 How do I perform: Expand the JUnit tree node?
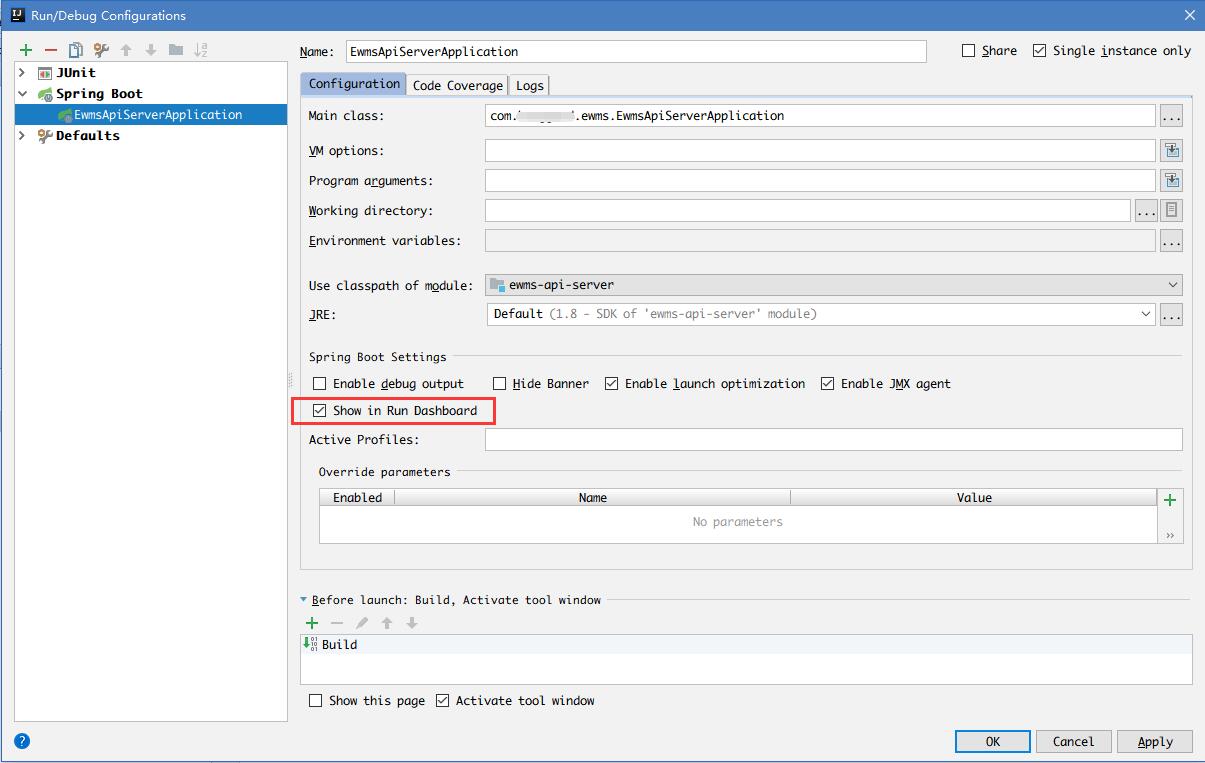tap(22, 73)
